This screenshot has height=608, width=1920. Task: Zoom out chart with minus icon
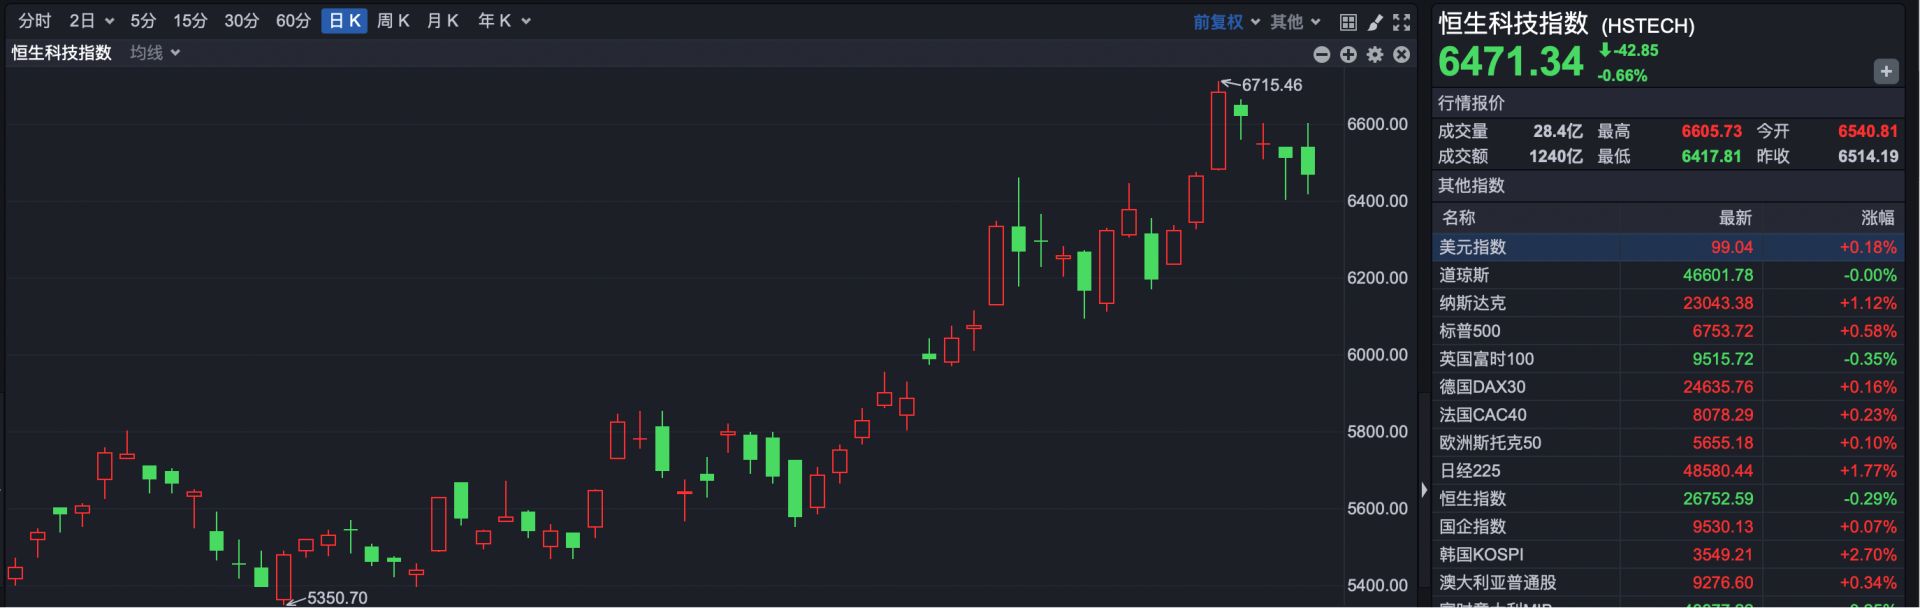1322,55
